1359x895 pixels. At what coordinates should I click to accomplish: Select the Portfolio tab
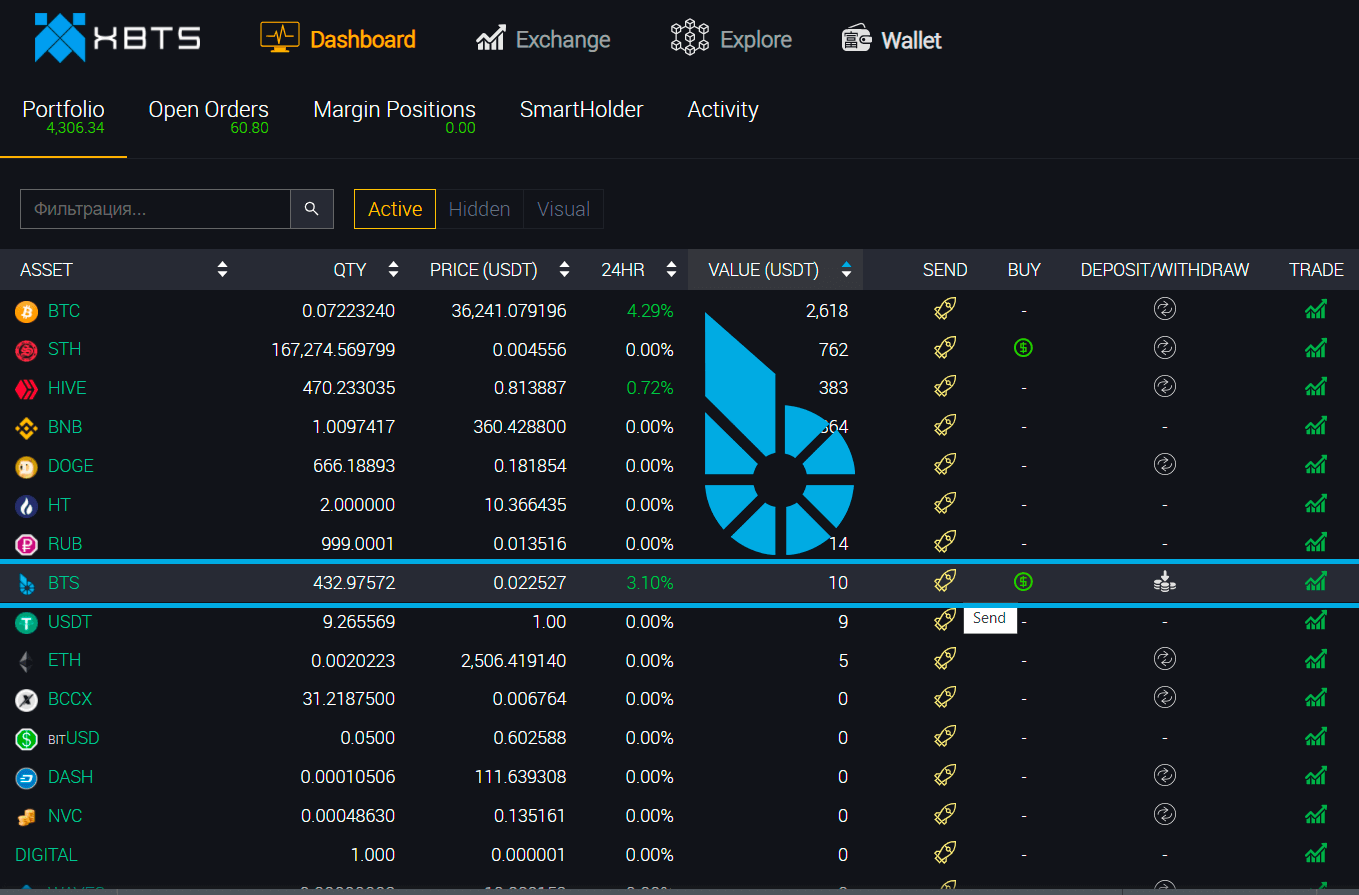[x=63, y=116]
